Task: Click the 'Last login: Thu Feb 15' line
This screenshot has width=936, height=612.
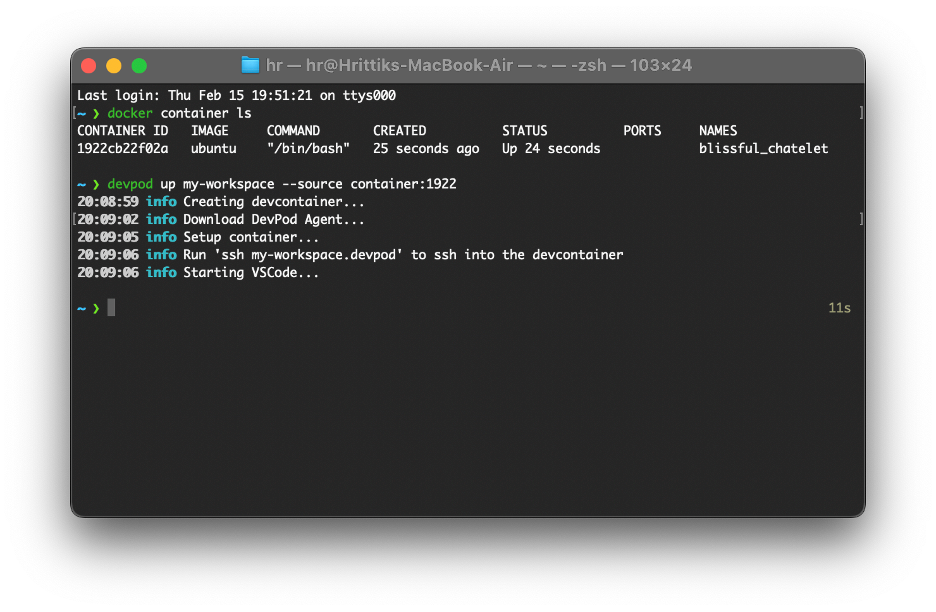Action: coord(236,96)
